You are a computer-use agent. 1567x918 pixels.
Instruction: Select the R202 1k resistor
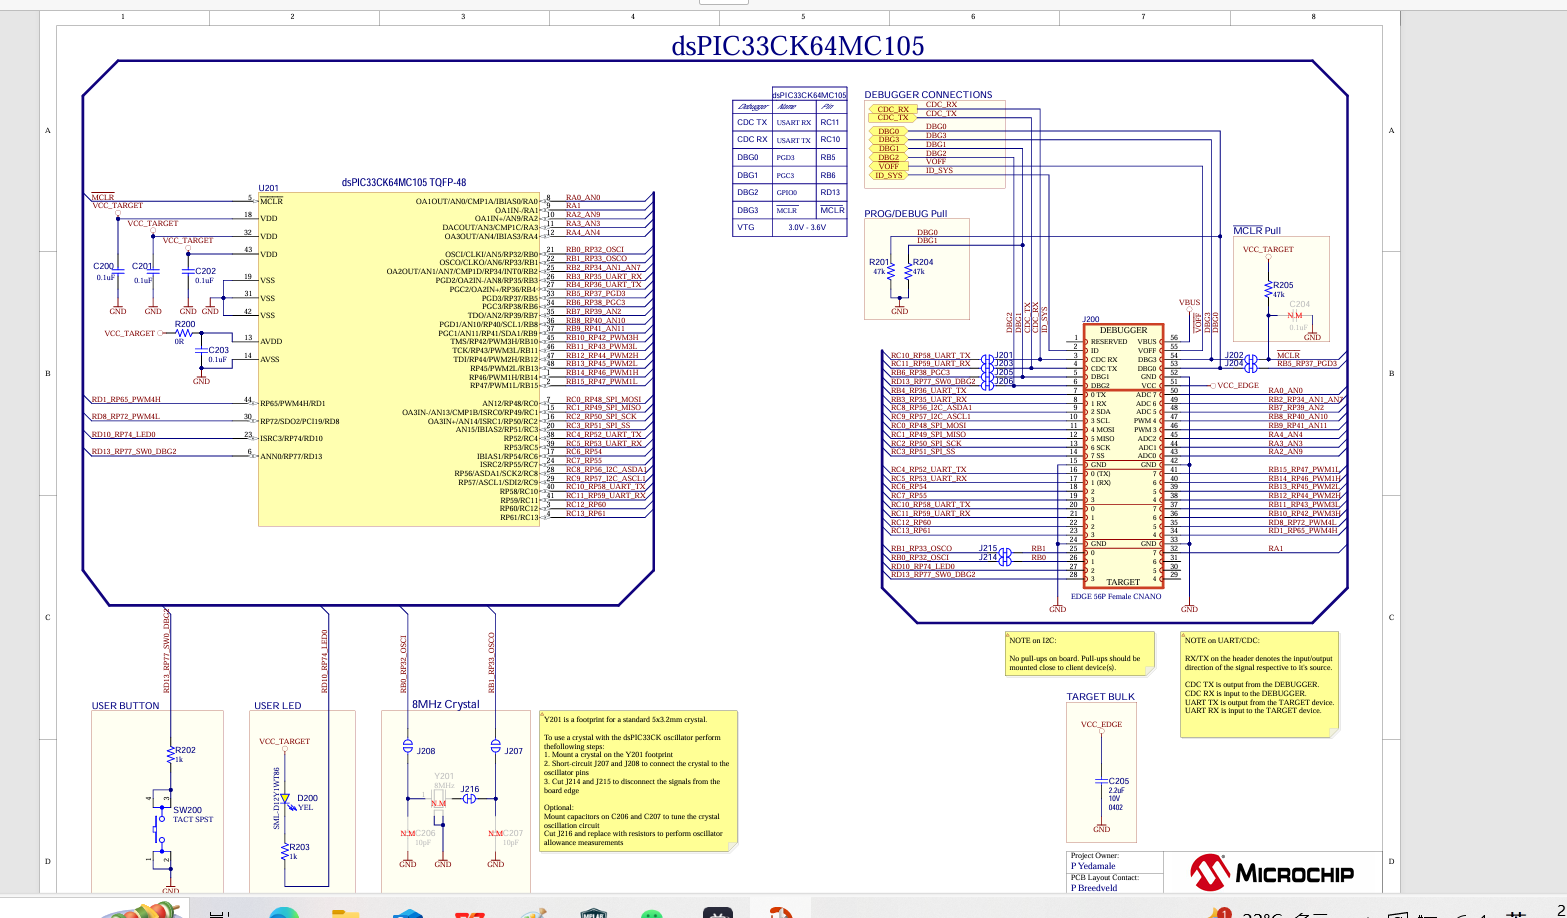point(171,755)
